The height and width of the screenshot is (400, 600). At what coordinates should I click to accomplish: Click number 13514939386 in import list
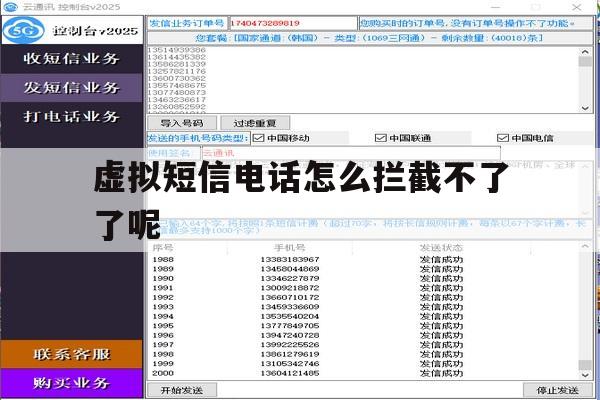pos(176,50)
